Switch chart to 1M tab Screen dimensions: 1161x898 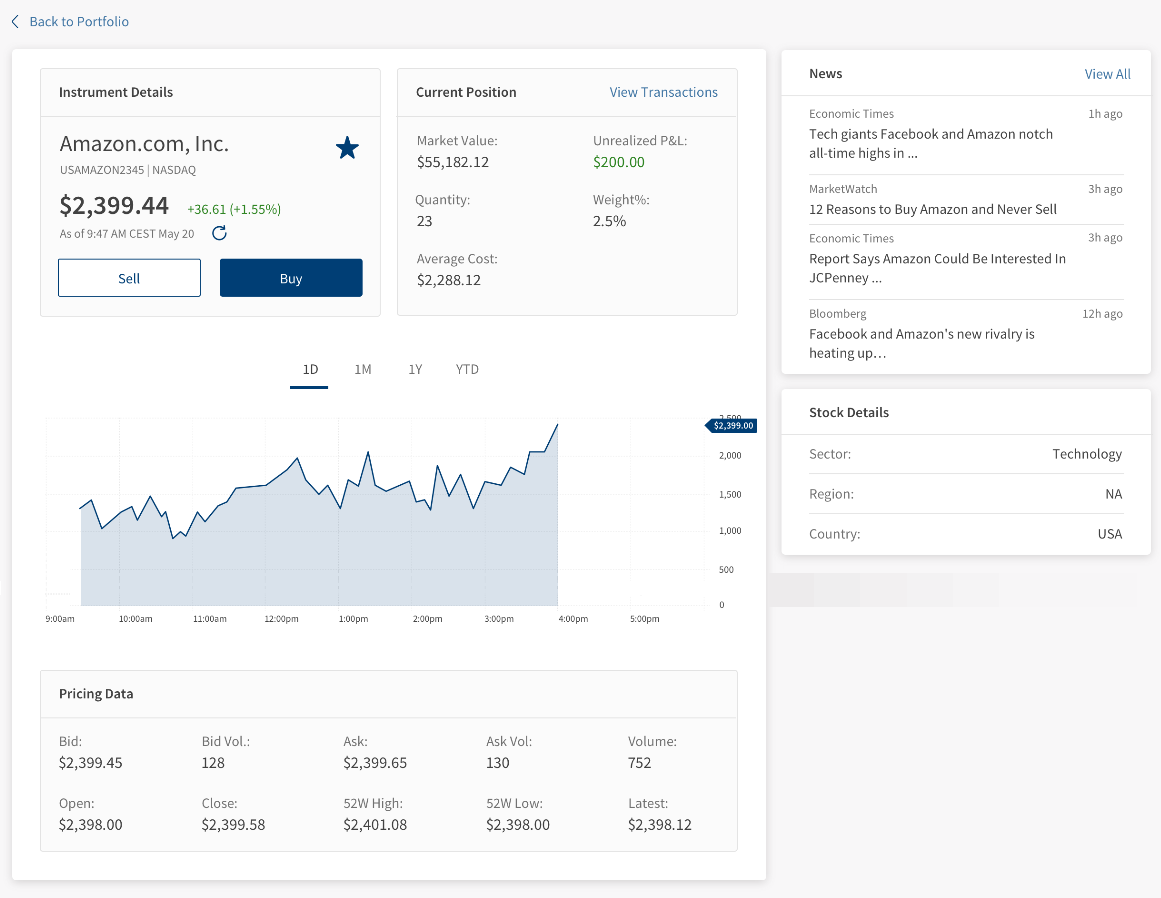pyautogui.click(x=362, y=369)
